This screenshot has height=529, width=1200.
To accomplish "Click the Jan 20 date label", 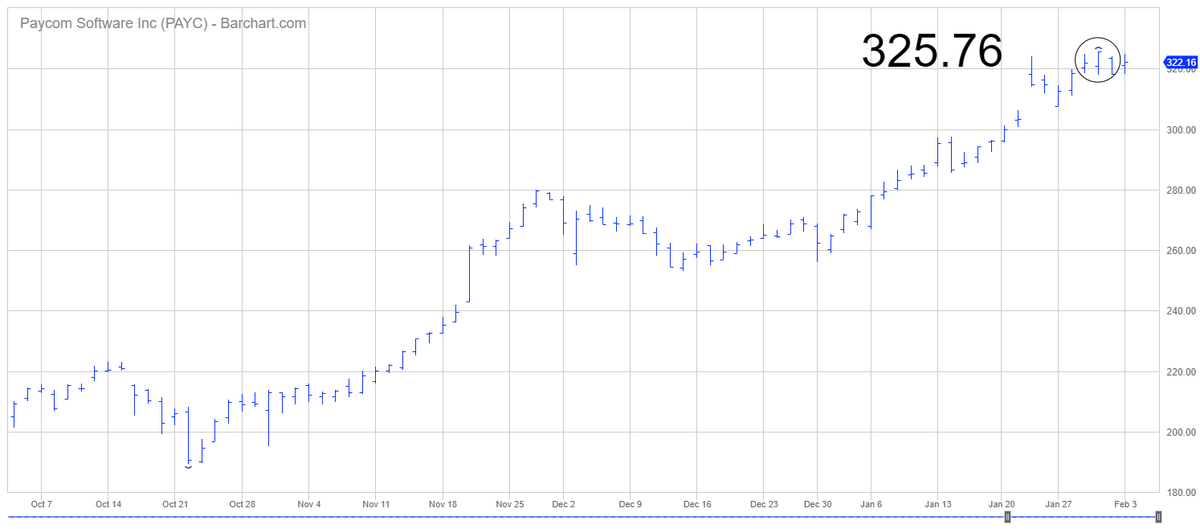I will [1004, 505].
